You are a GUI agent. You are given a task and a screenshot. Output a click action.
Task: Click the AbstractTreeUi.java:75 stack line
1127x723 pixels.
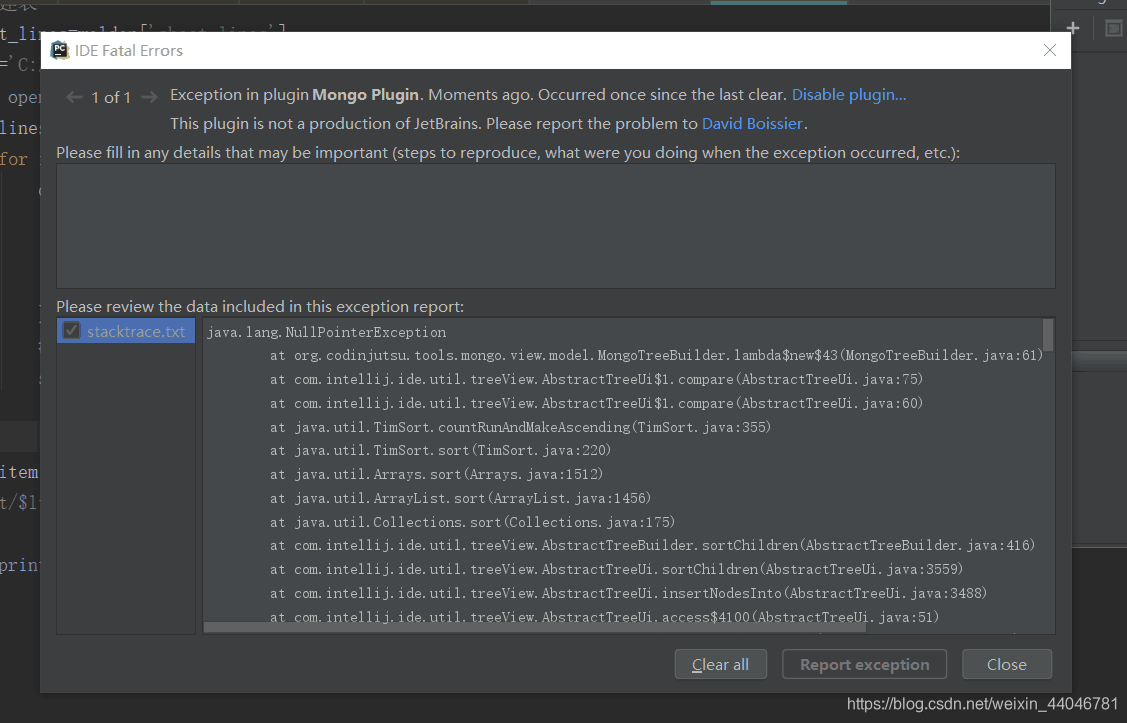(x=597, y=379)
